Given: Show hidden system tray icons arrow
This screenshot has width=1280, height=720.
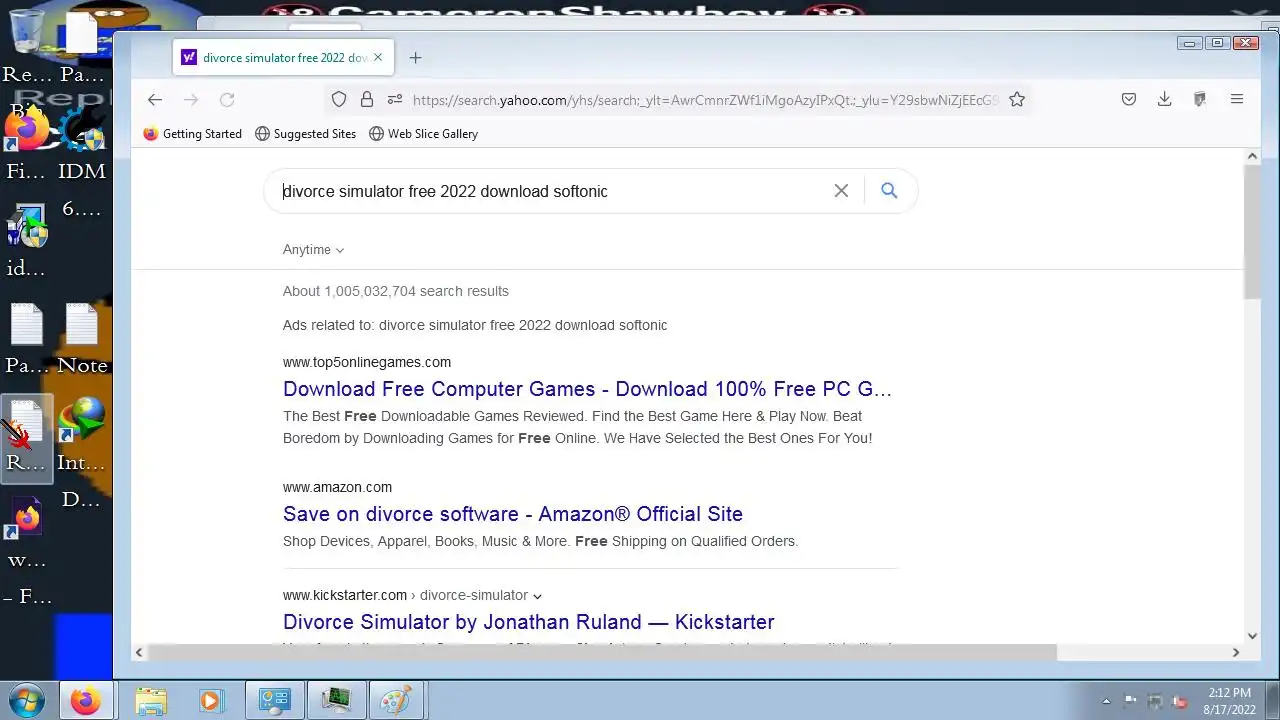Looking at the screenshot, I should point(1106,701).
